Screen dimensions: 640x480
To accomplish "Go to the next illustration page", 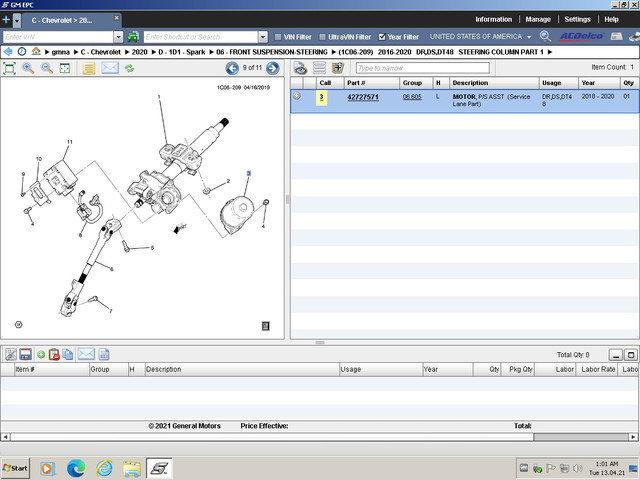I will point(272,68).
